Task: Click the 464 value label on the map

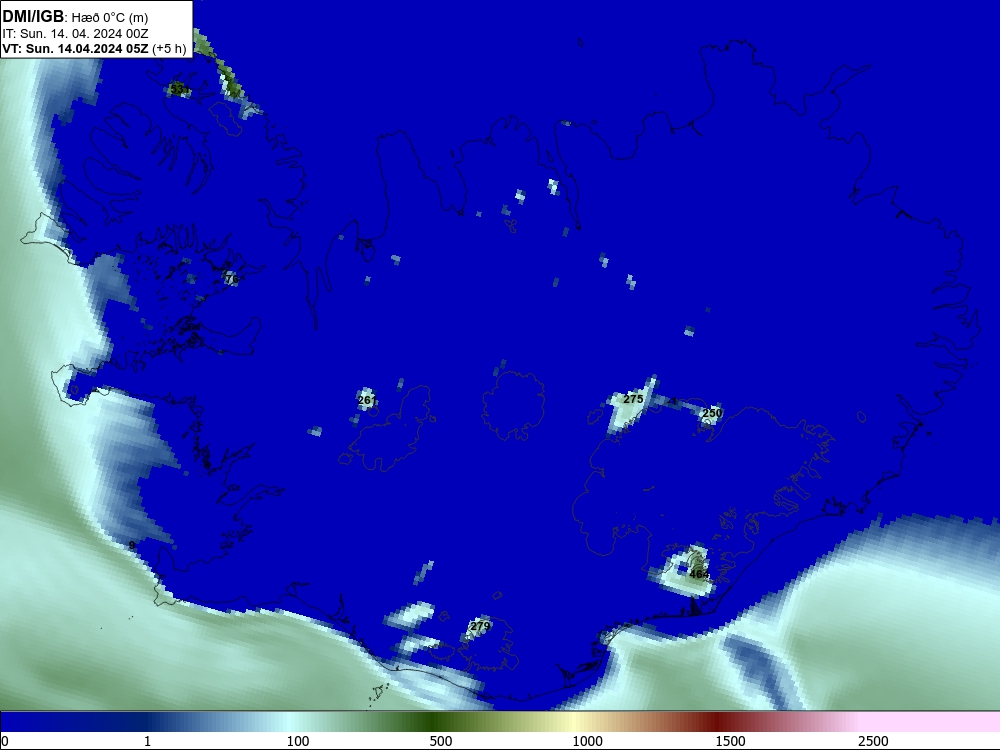Action: click(x=700, y=574)
